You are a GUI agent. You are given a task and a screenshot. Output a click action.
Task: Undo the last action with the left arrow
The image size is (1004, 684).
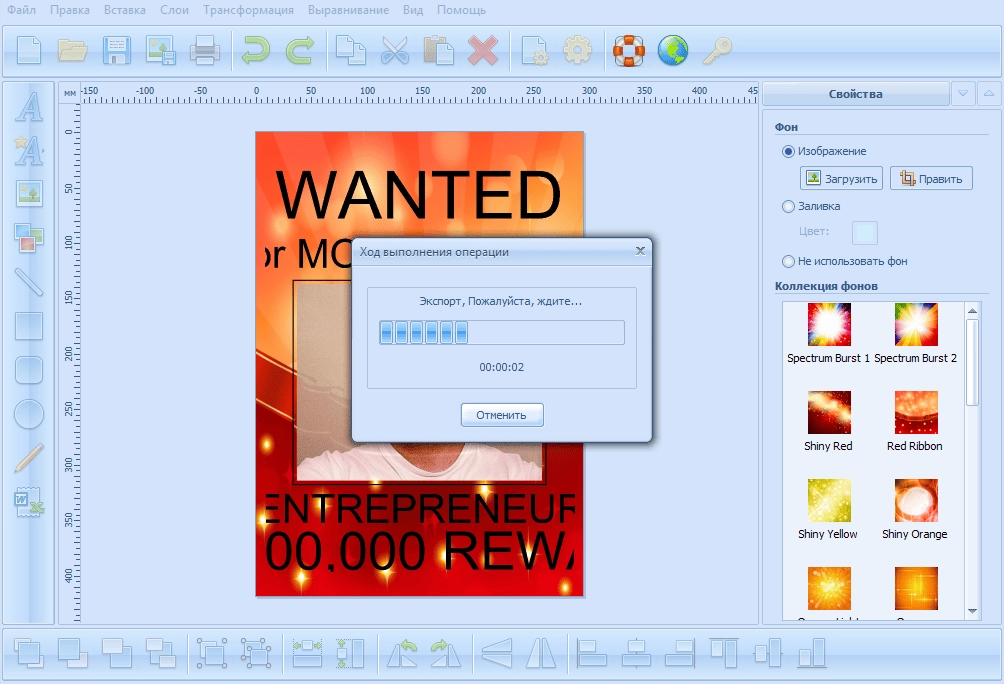click(255, 51)
